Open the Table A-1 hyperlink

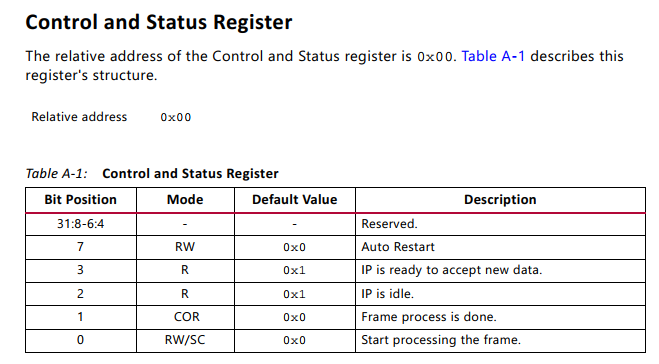[493, 56]
